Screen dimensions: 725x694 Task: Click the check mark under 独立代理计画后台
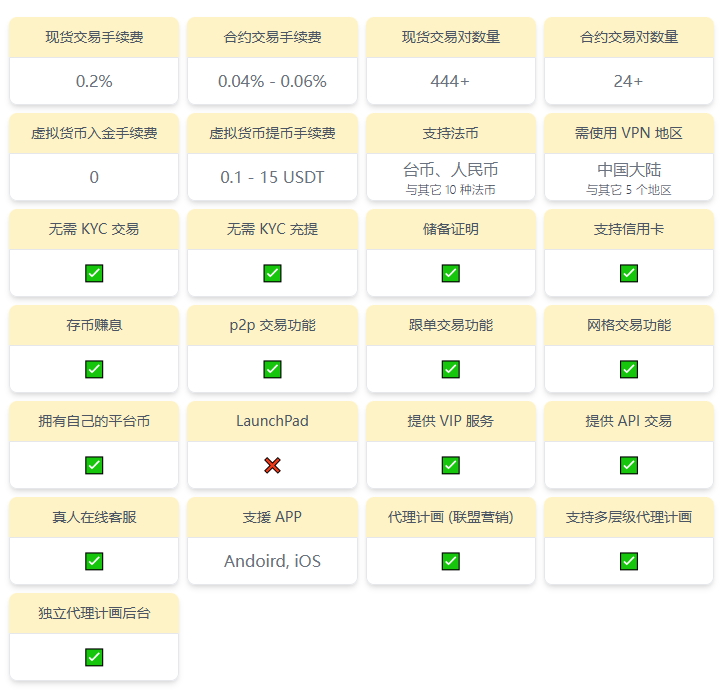[94, 657]
